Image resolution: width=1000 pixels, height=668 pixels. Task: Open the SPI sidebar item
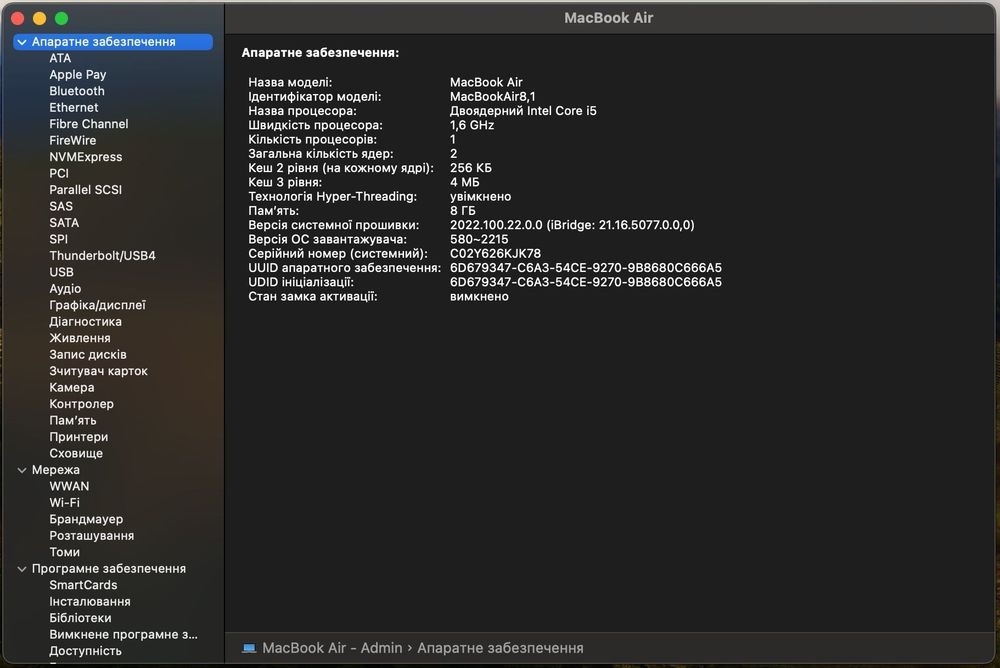tap(59, 239)
